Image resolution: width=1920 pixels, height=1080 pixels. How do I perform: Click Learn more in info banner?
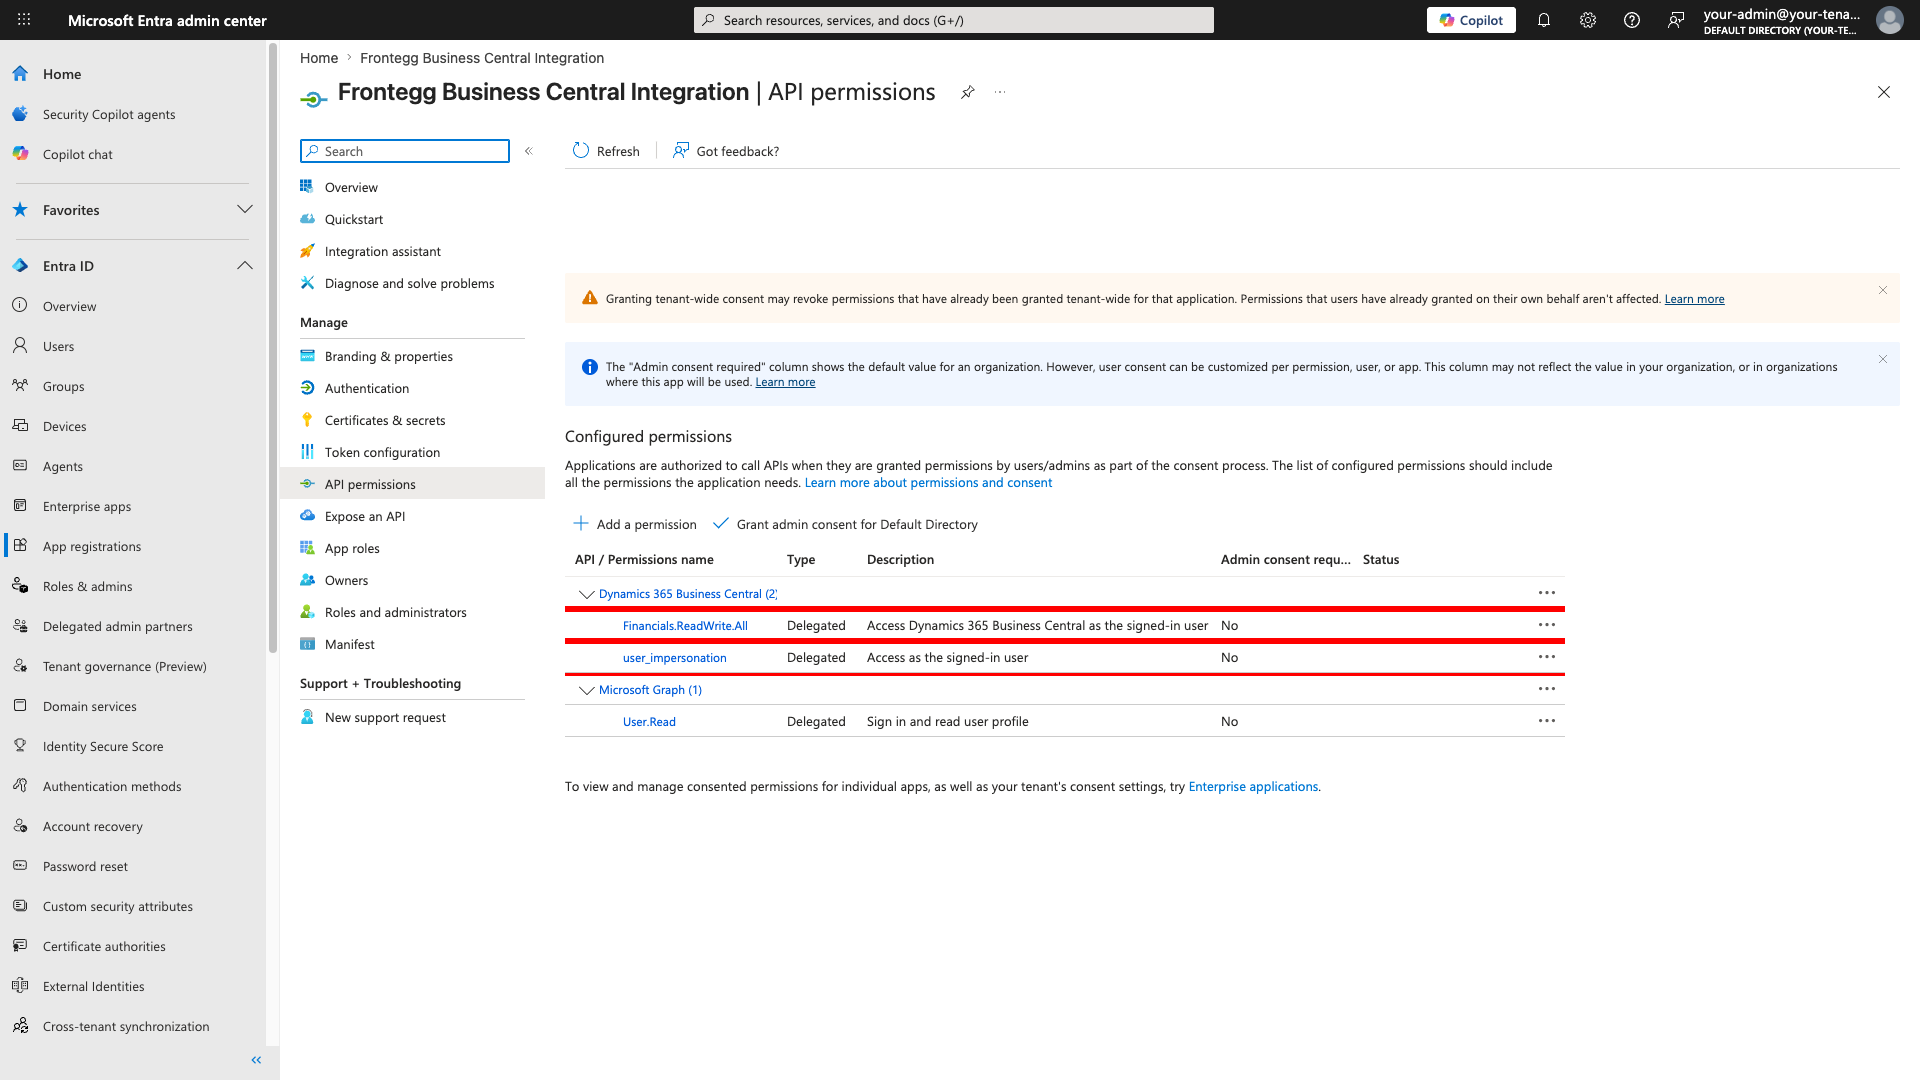coord(785,382)
